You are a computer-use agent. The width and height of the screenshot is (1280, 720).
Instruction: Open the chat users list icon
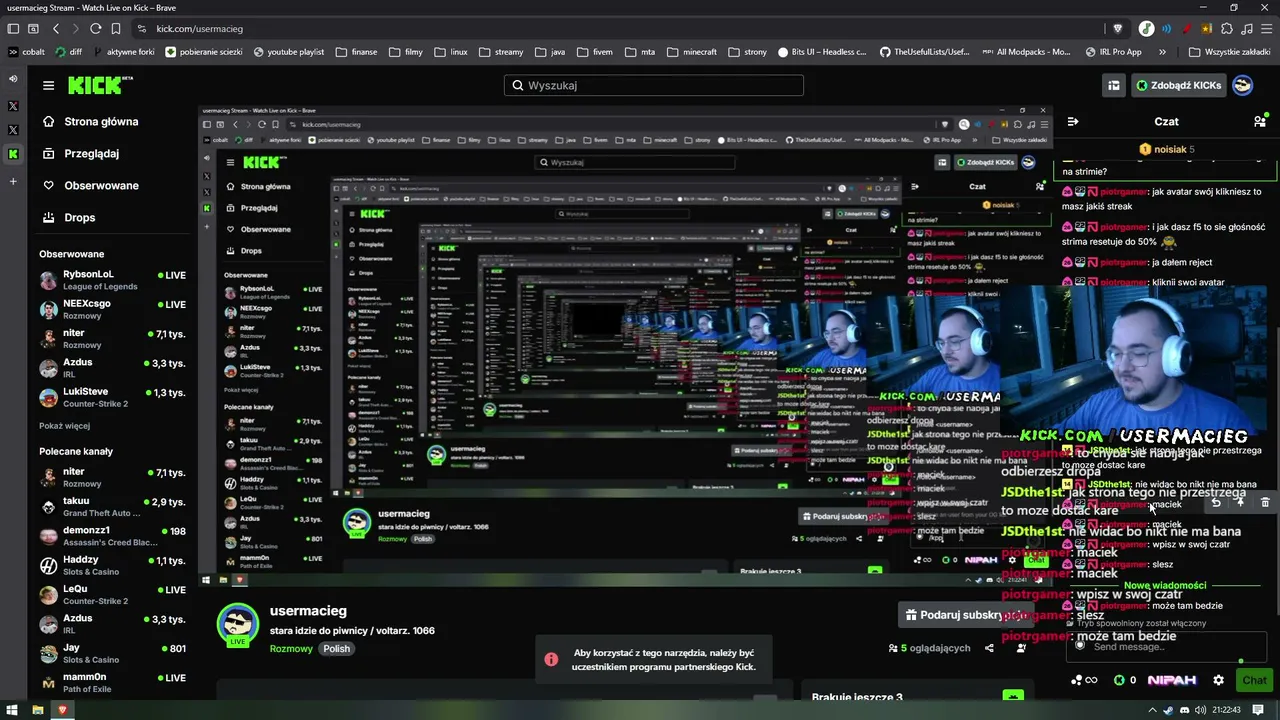pos(1259,121)
